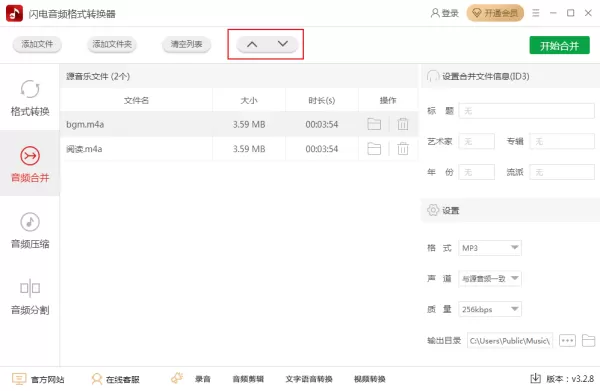Click the 大小 column header
Image resolution: width=600 pixels, height=391 pixels.
pos(249,101)
